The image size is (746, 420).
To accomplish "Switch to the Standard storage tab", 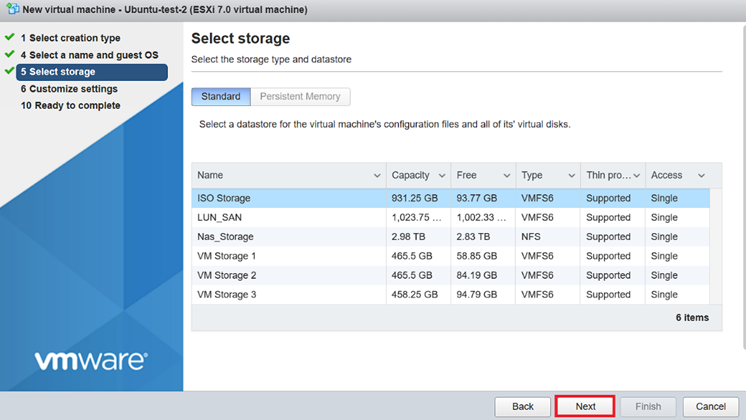I will coord(221,97).
